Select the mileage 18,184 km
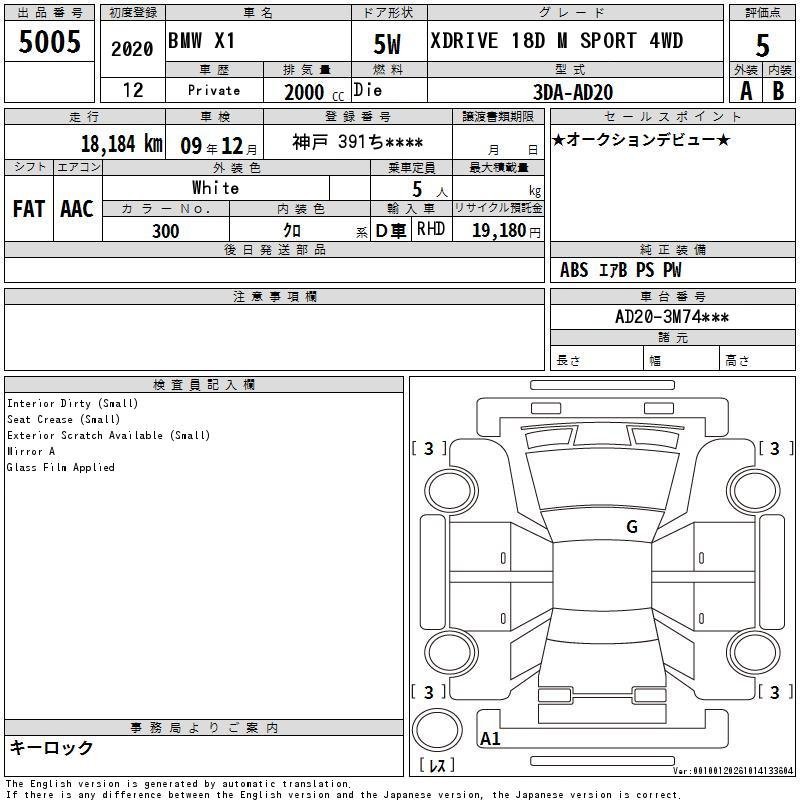This screenshot has width=800, height=800. coord(121,143)
